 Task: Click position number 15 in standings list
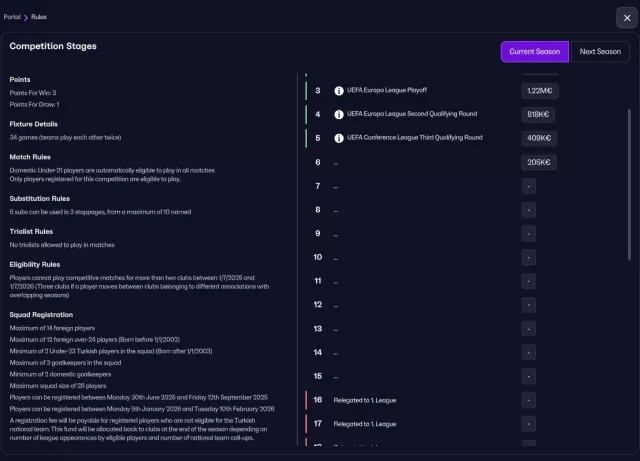coord(318,376)
